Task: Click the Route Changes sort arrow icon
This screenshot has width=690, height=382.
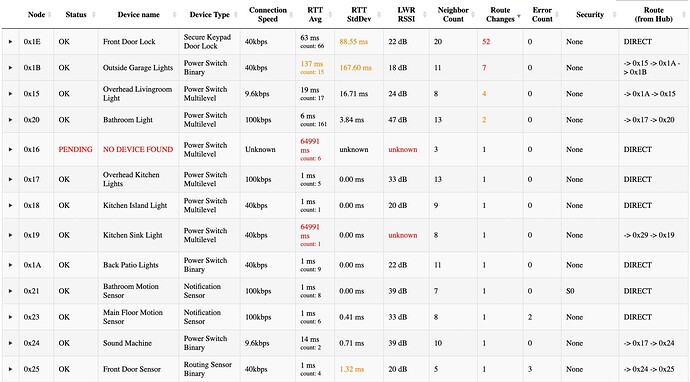Action: [x=519, y=16]
